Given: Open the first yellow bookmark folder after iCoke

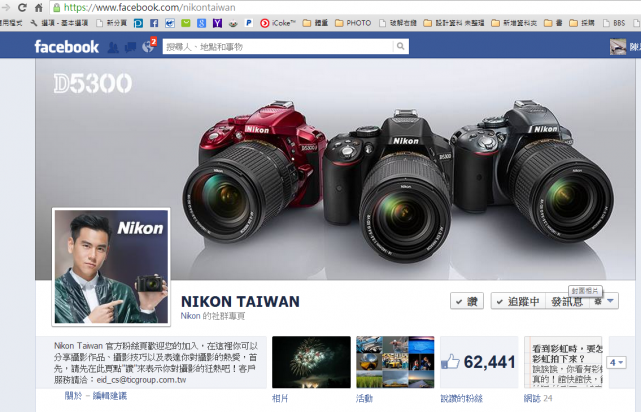Looking at the screenshot, I should [315, 23].
